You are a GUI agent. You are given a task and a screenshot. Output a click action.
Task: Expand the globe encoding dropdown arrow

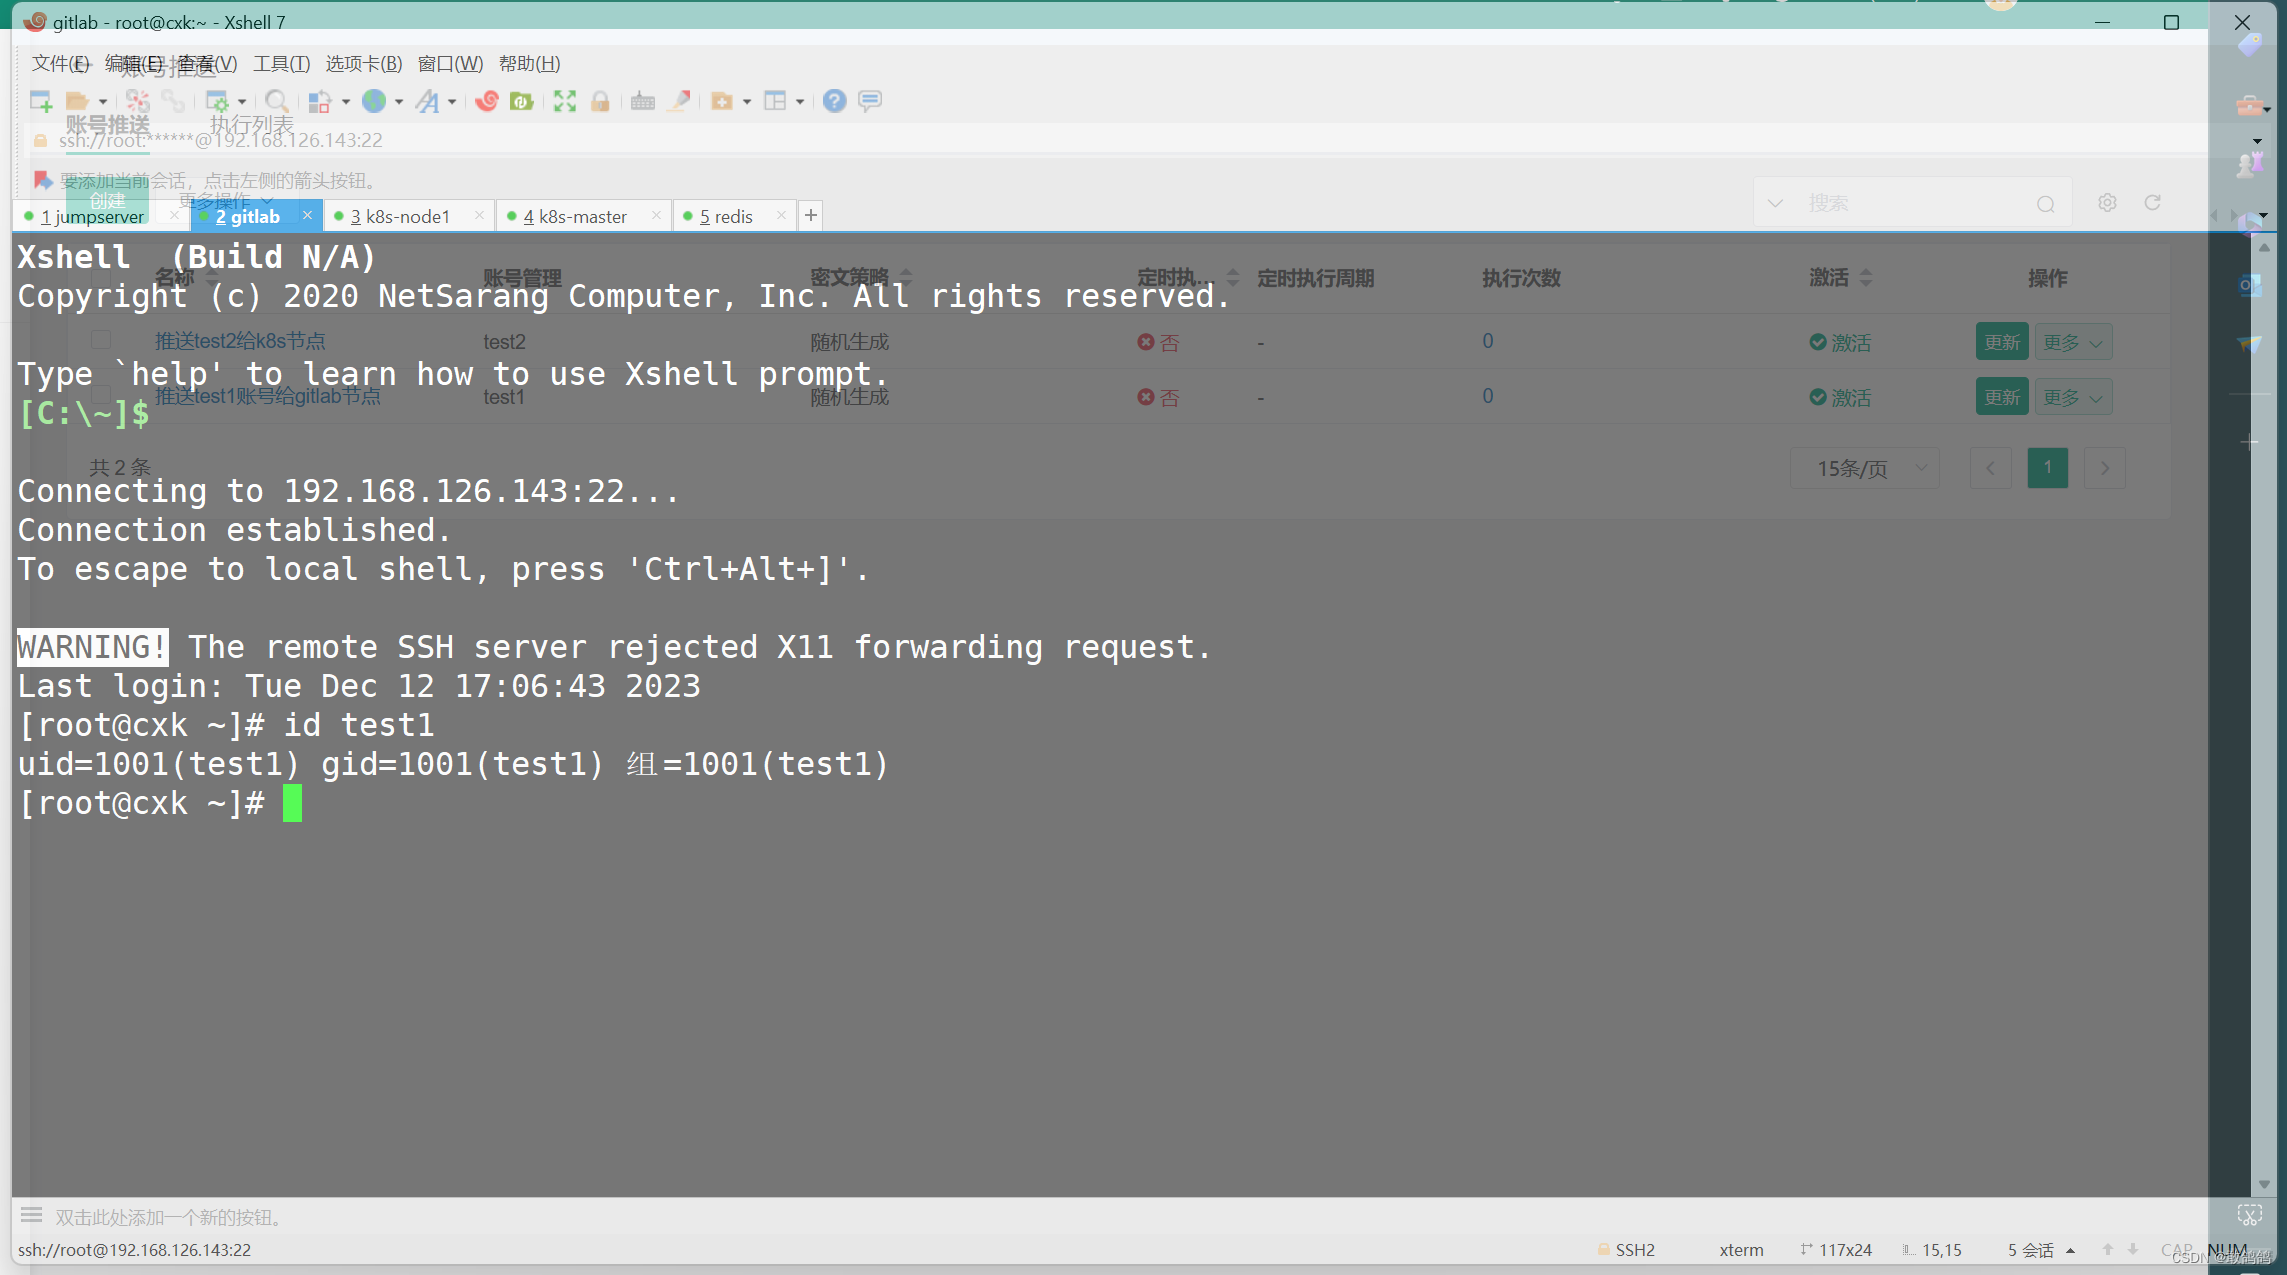pos(398,102)
